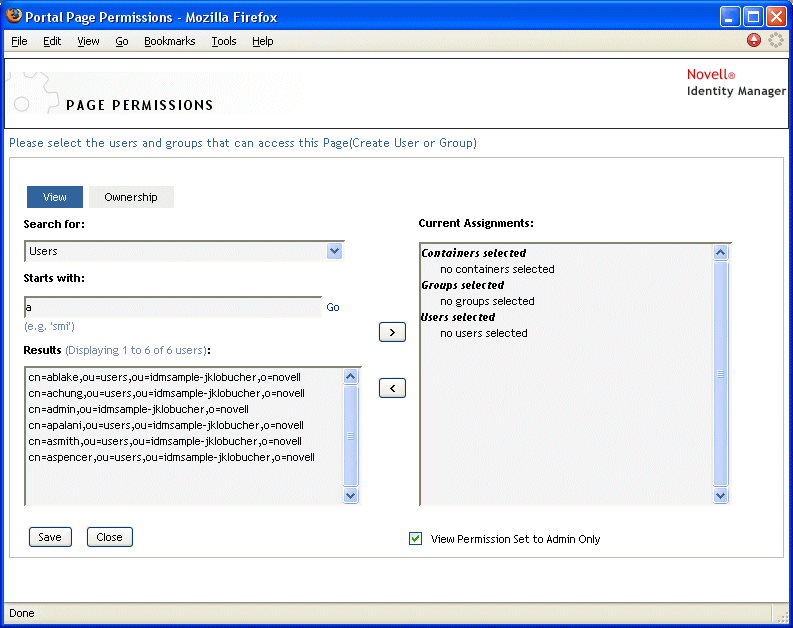Image resolution: width=793 pixels, height=628 pixels.
Task: Click 'Displaying 1 to 6 of 6 users' text
Action: [136, 350]
